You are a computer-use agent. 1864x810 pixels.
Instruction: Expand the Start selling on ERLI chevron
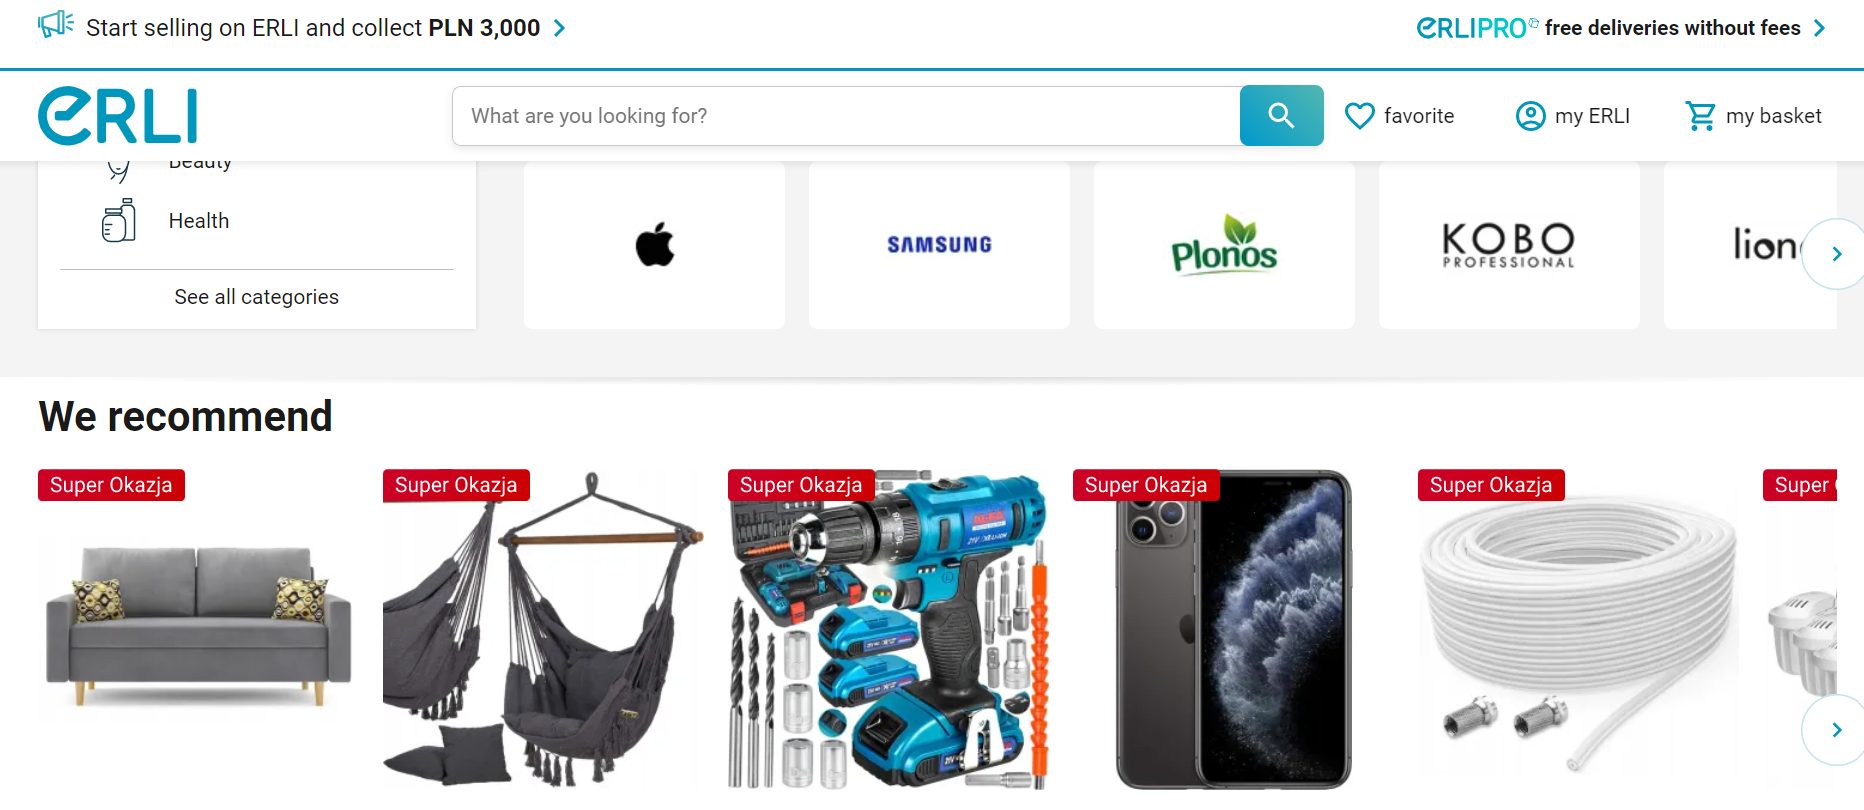tap(560, 28)
